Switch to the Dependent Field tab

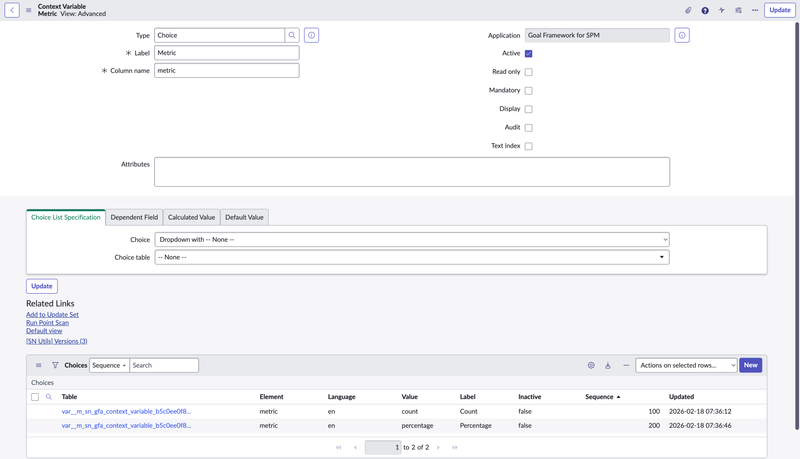134,217
